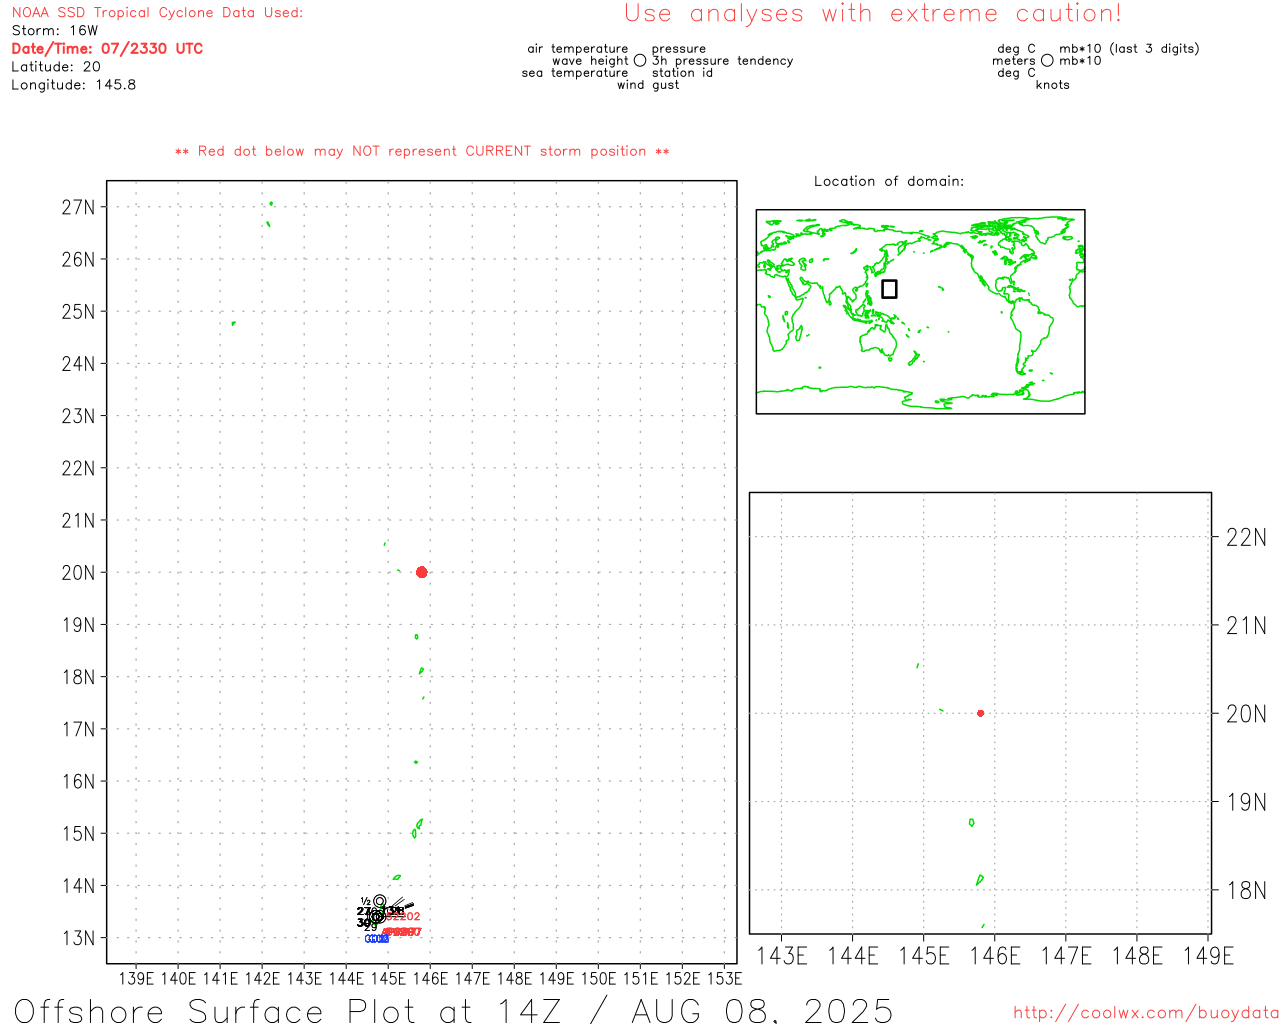This screenshot has width=1280, height=1024.
Task: Click the '25N' axis label
Action: 78,311
